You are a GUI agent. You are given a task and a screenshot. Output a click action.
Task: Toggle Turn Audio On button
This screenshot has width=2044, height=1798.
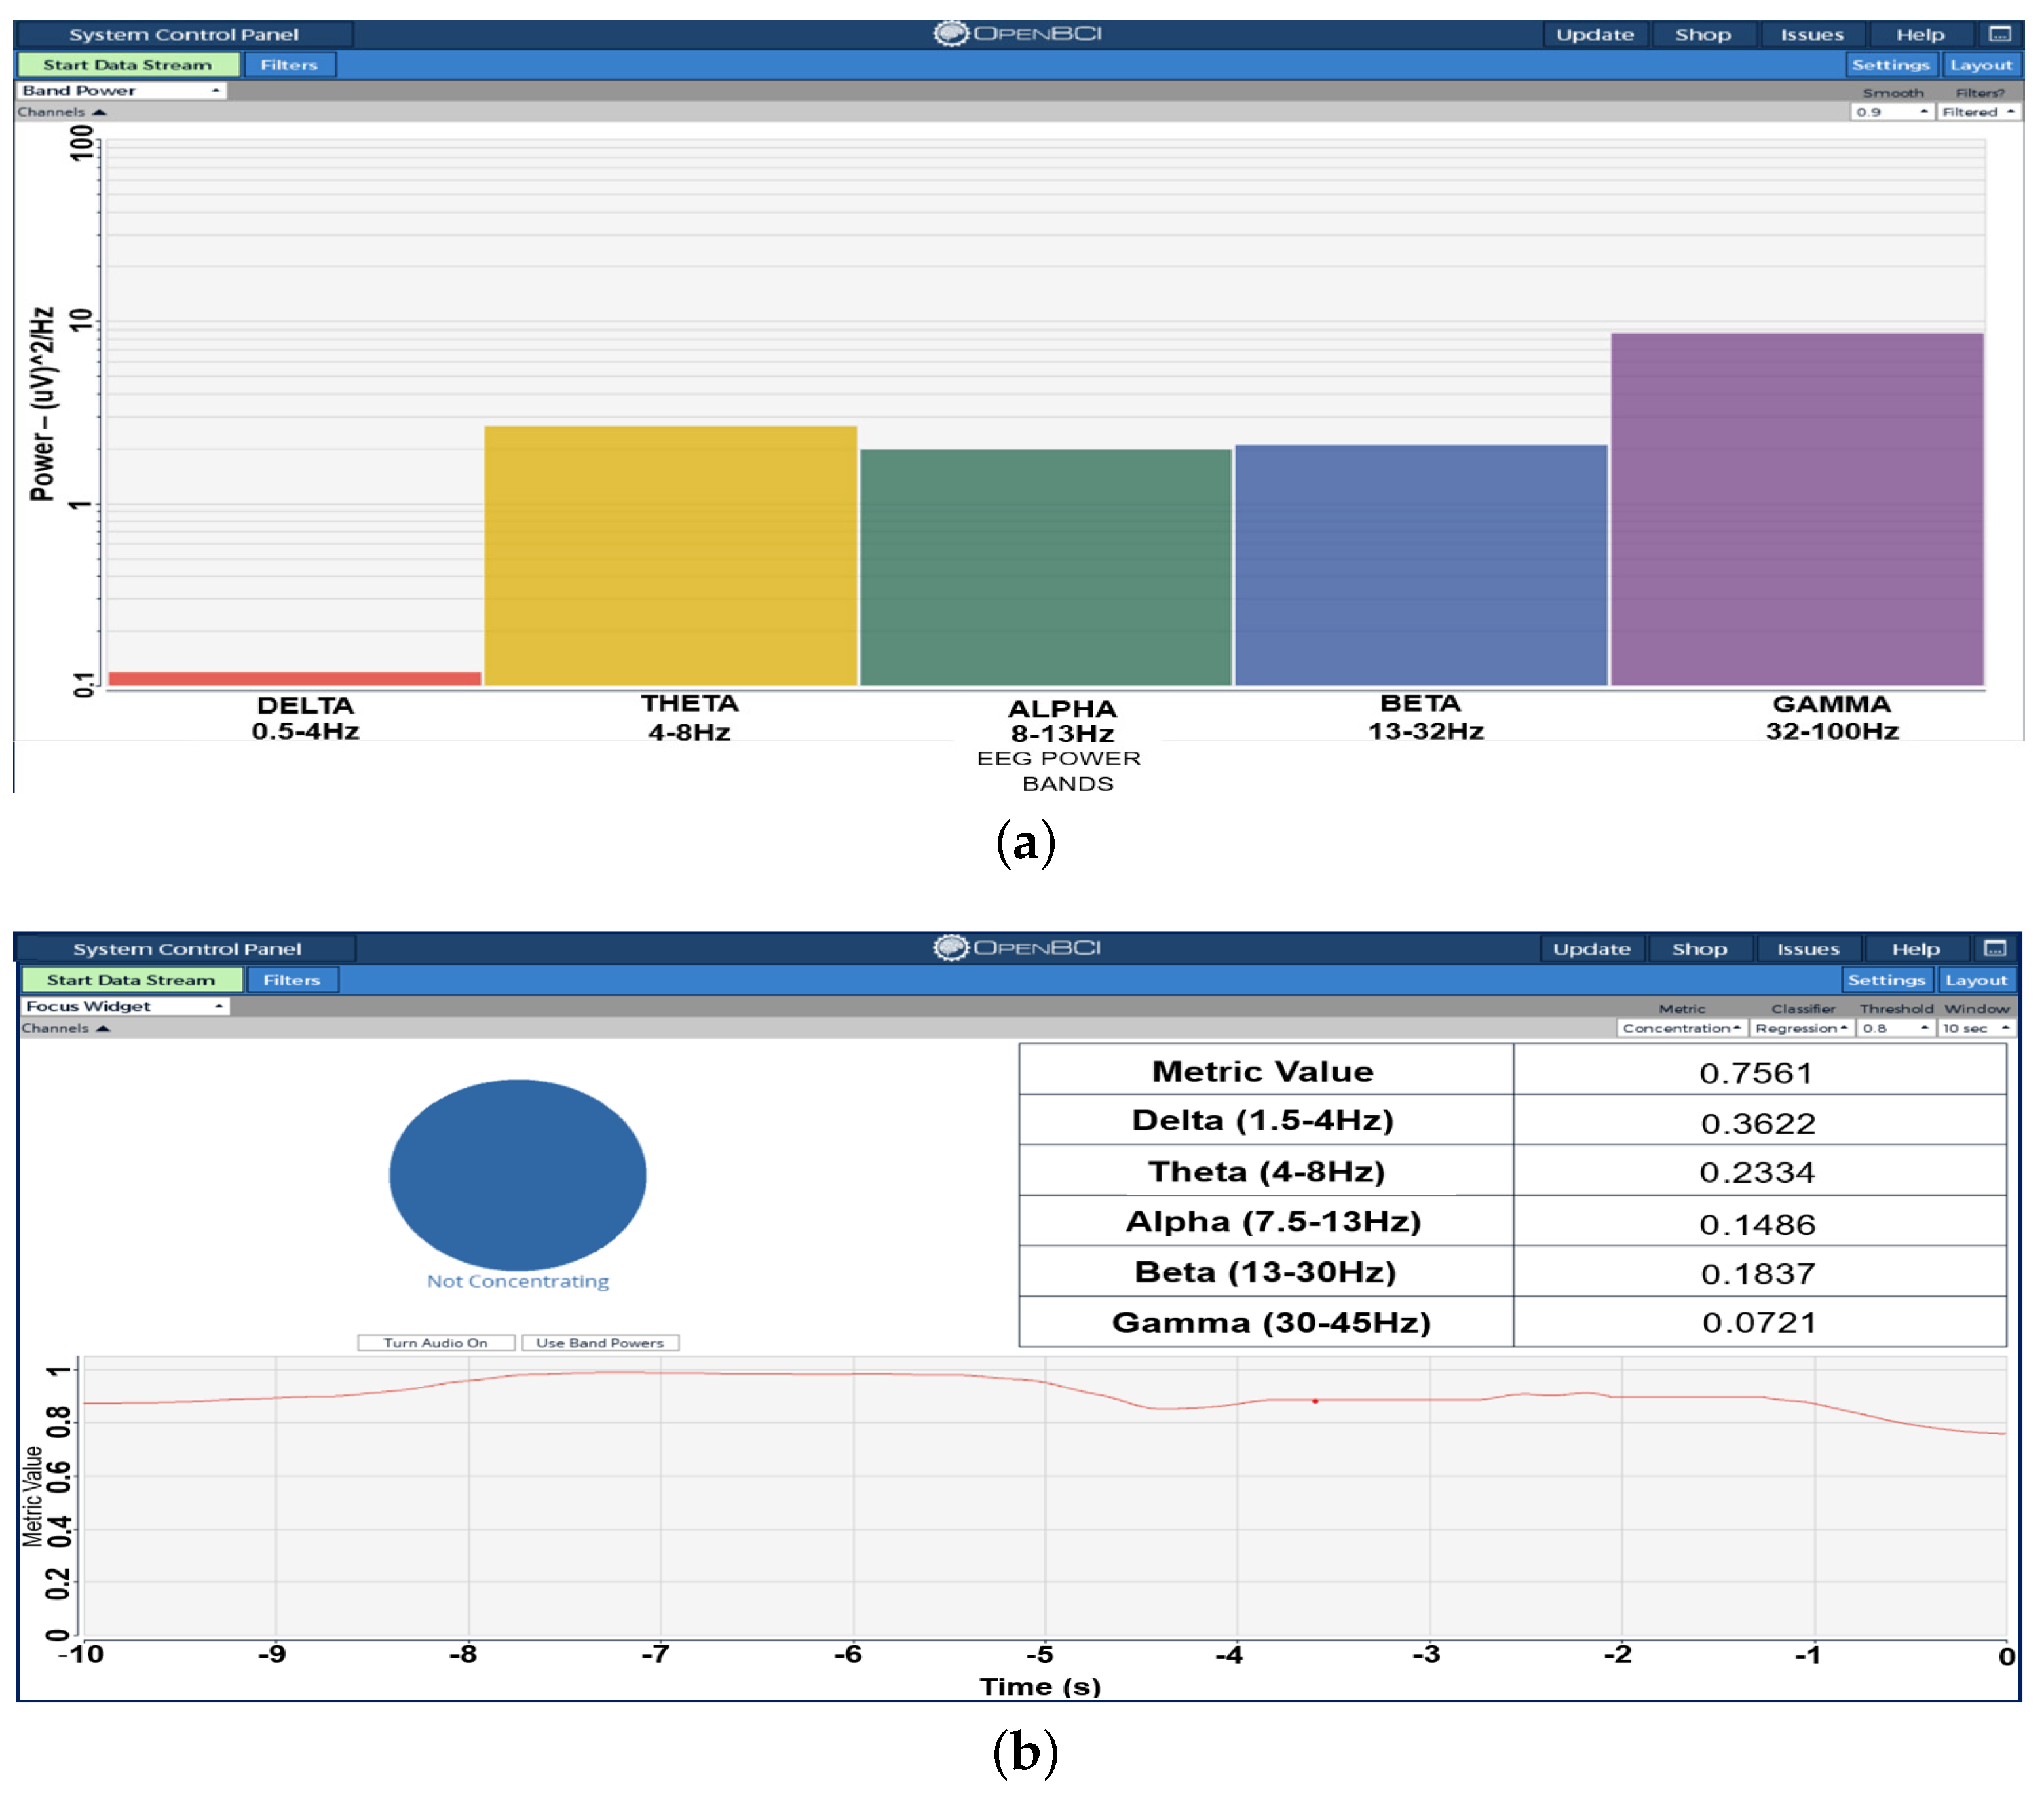point(436,1343)
